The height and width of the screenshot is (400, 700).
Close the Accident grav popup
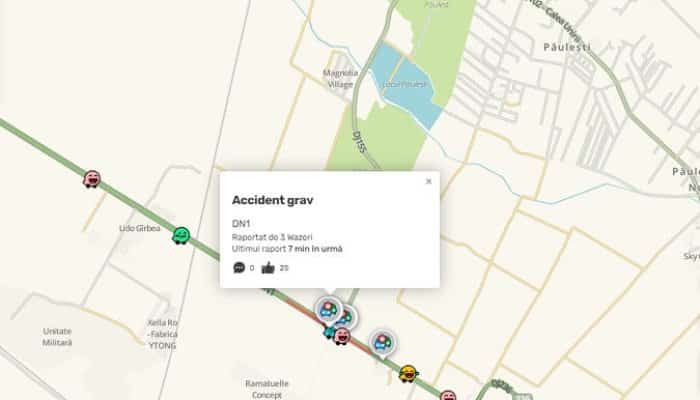429,181
